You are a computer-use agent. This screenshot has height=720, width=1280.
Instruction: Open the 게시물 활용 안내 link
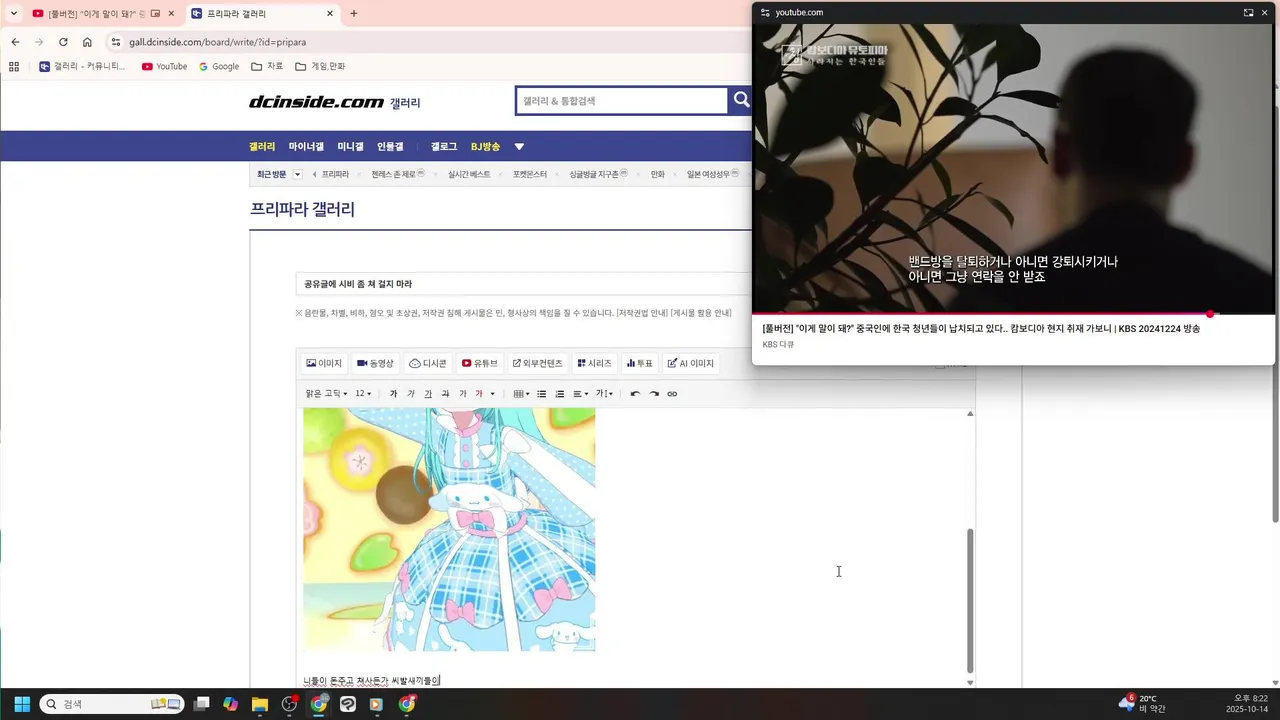pyautogui.click(x=701, y=313)
